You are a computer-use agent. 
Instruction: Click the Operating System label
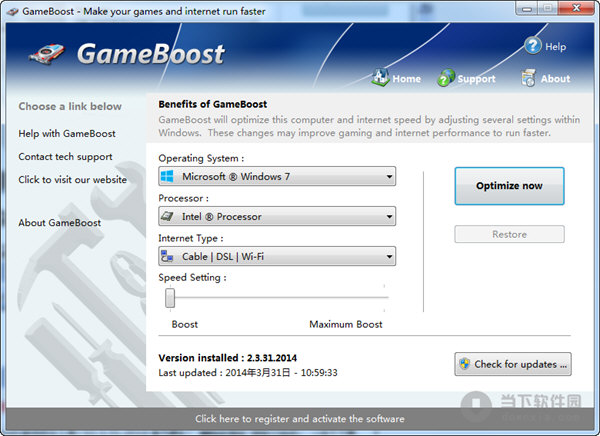201,158
